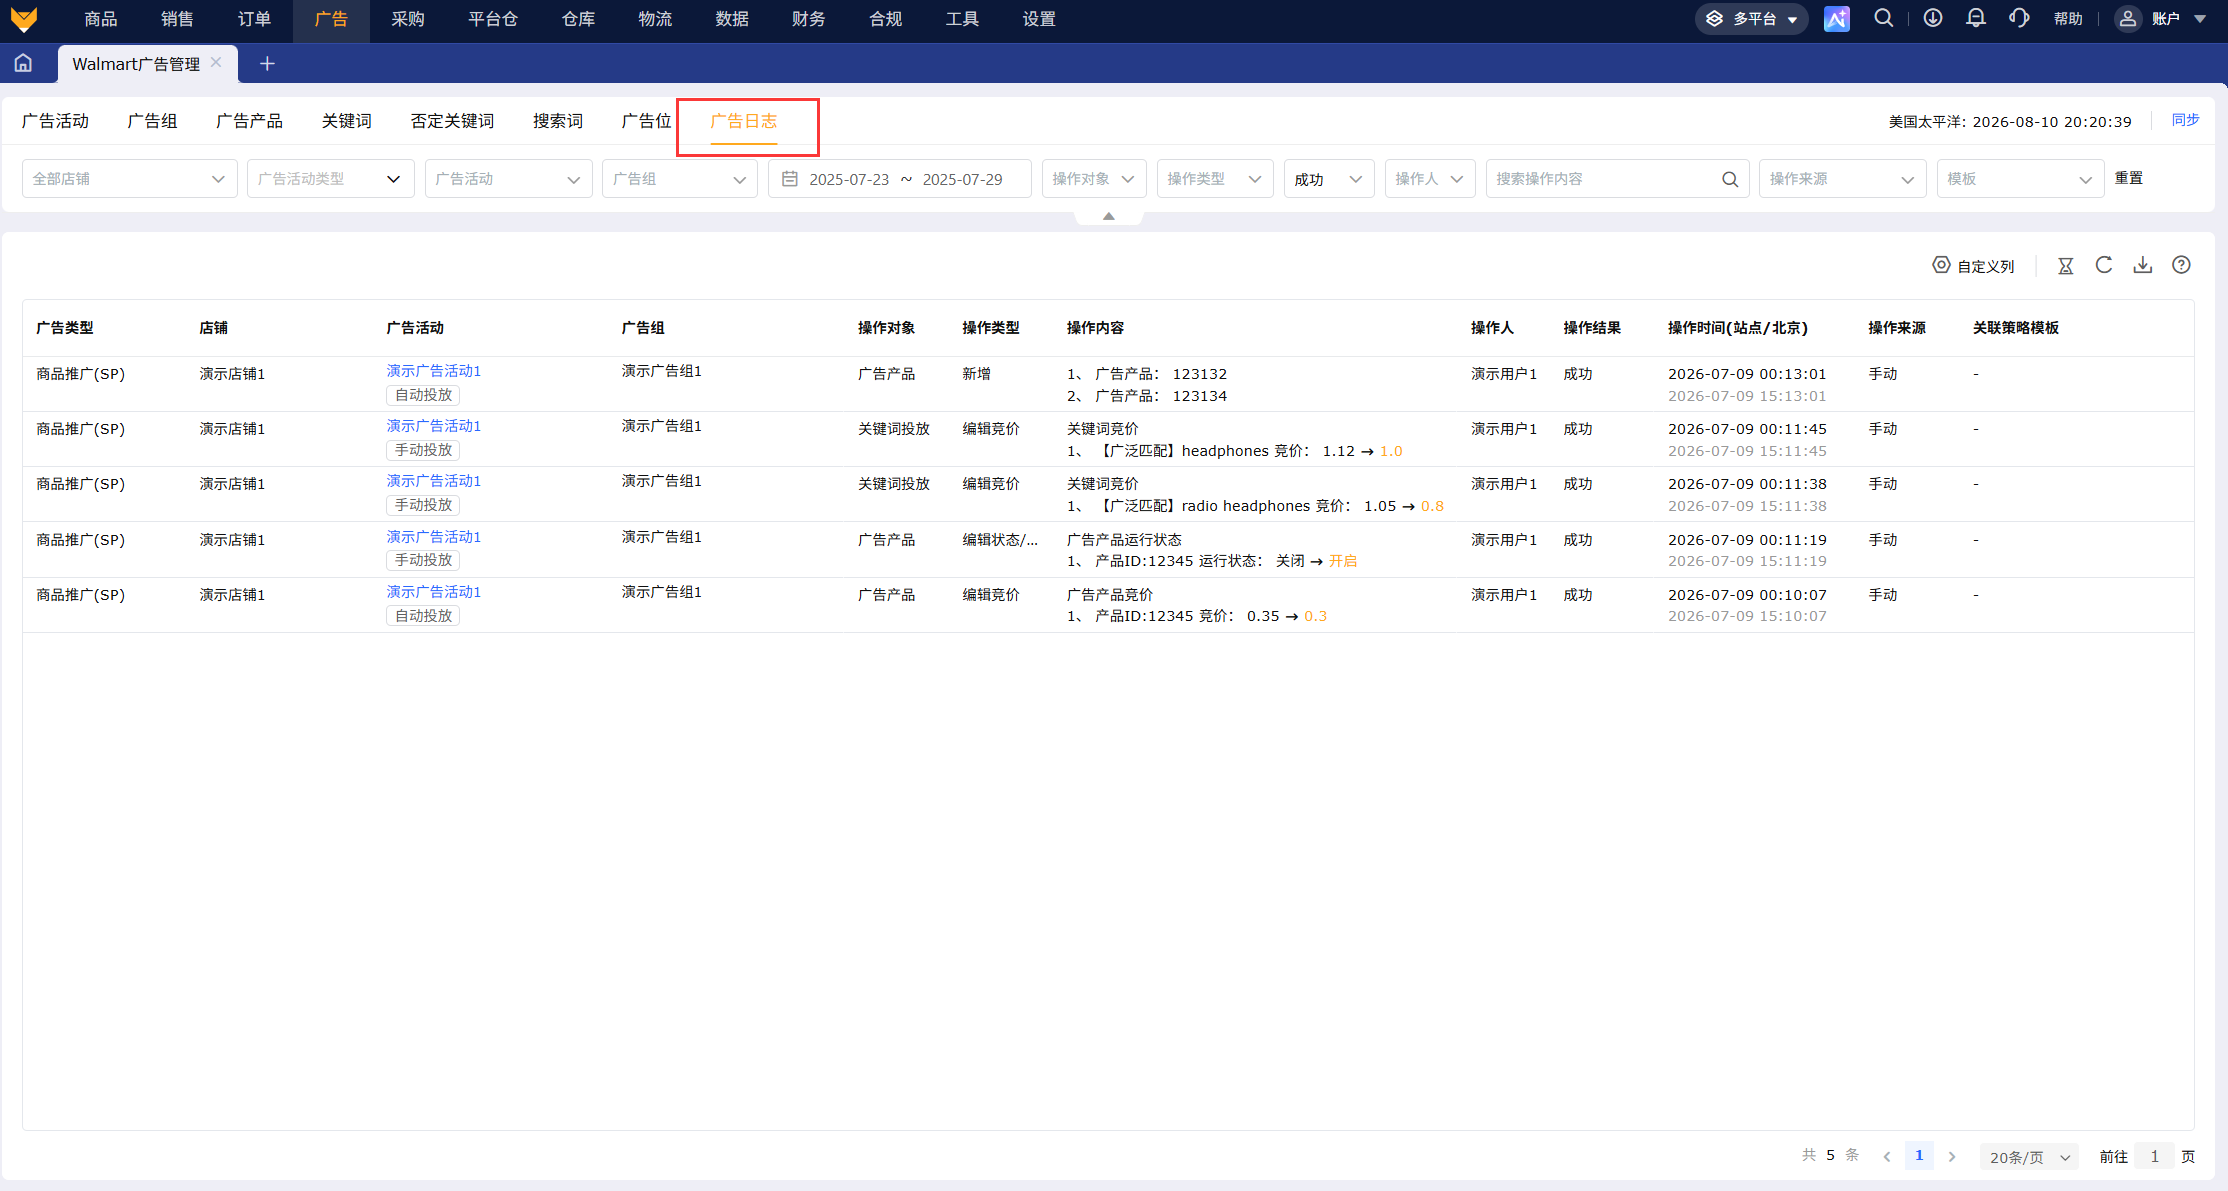Screen dimensions: 2228x1191
Task: Click the 重置 reset button
Action: [x=2129, y=178]
